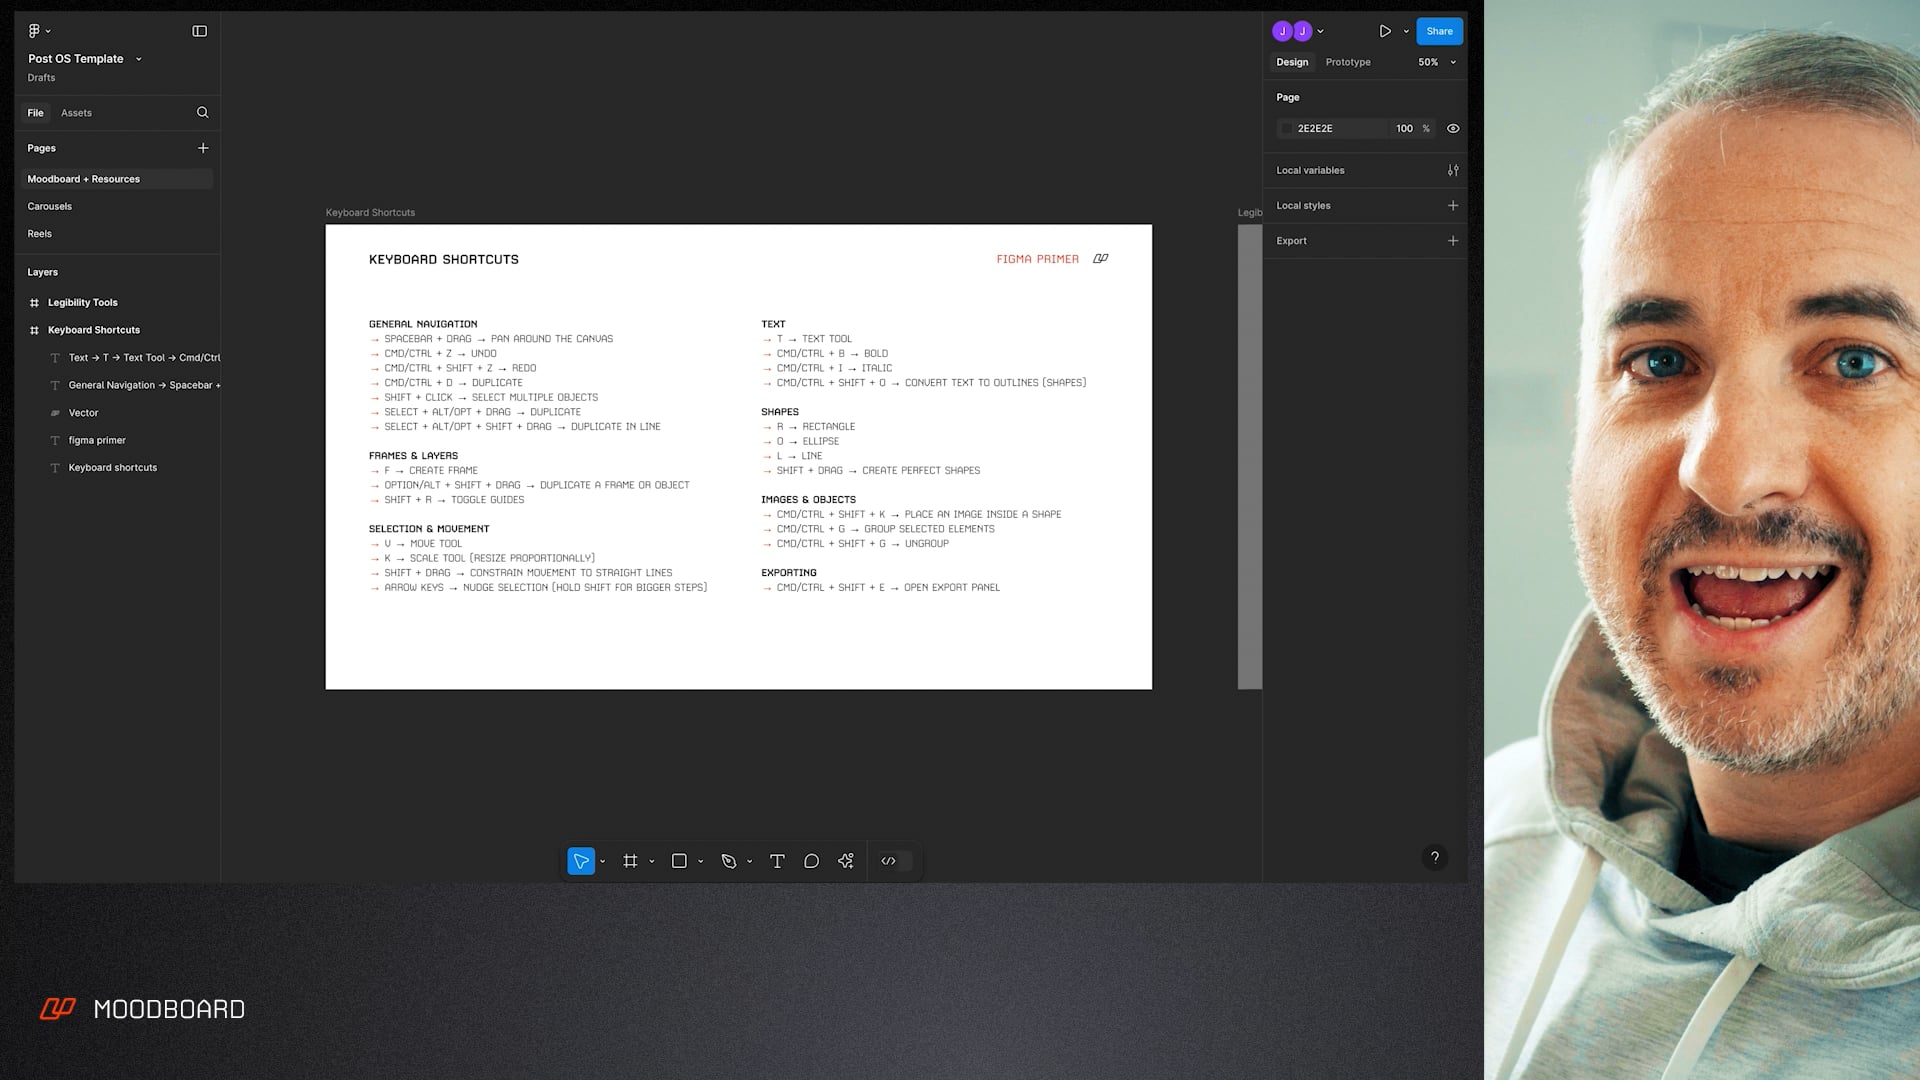1920x1080 pixels.
Task: Toggle the left sidebar panel
Action: coord(199,31)
